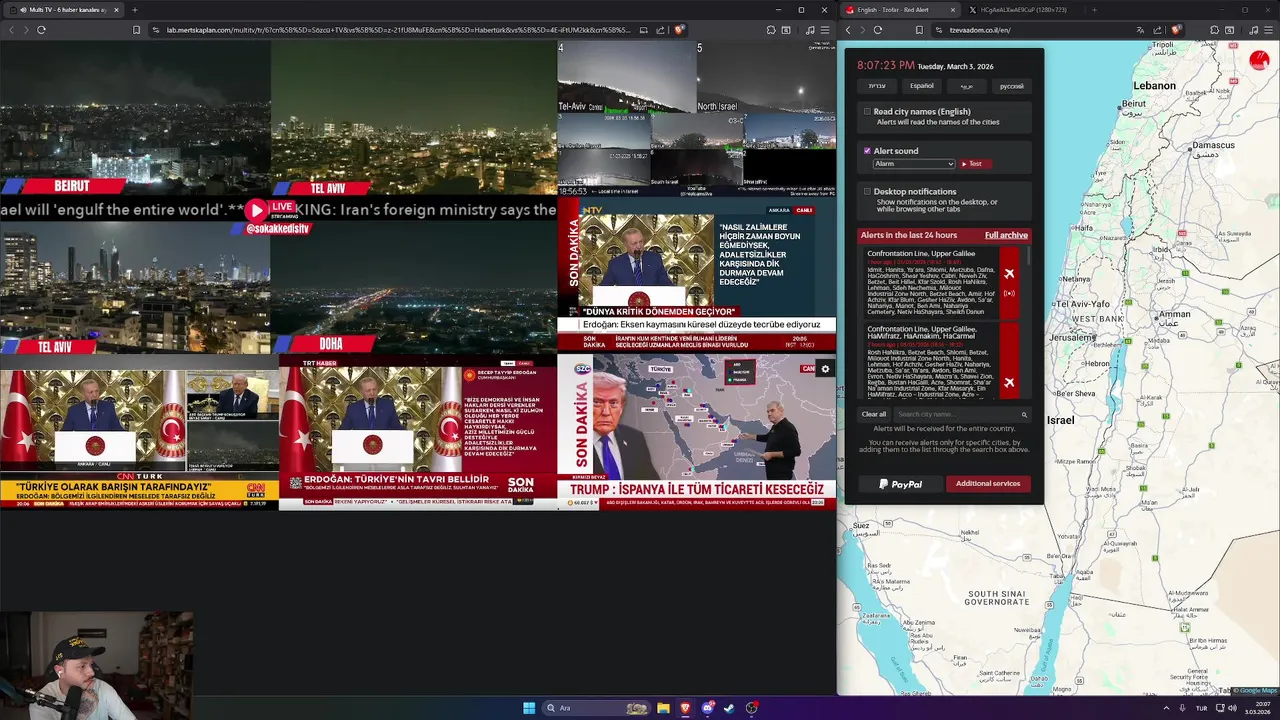Open the hamburger menu of the Multi TV window
The width and height of the screenshot is (1280, 720).
pos(825,30)
